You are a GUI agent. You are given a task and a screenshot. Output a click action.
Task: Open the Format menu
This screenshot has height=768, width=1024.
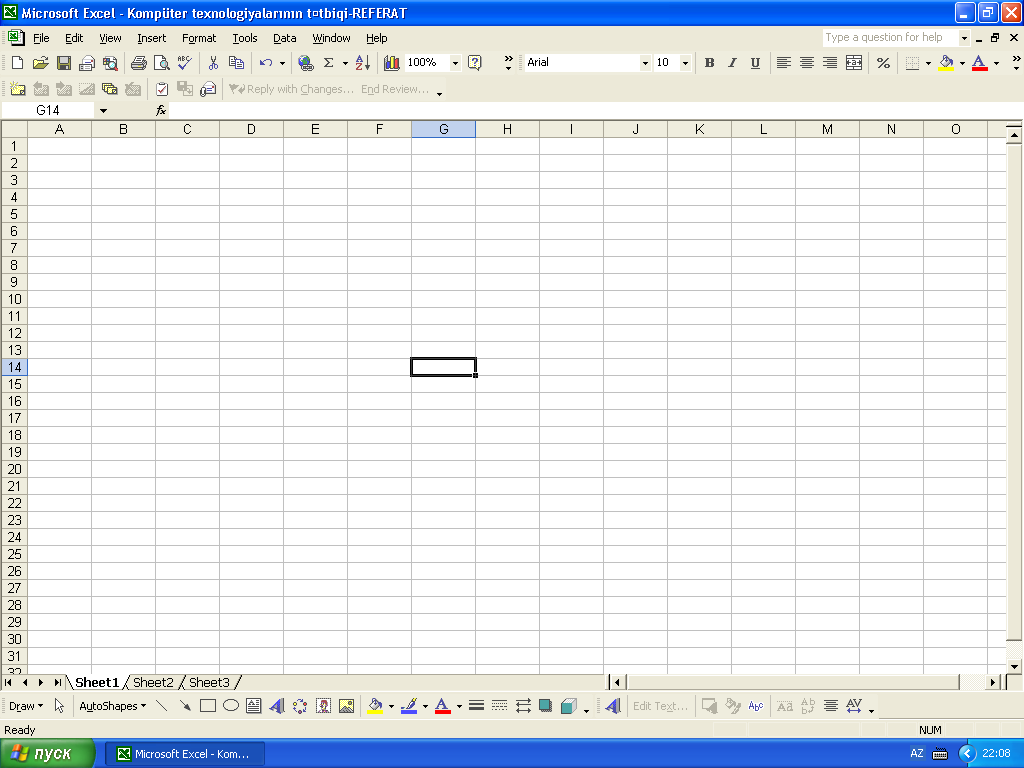coord(199,38)
